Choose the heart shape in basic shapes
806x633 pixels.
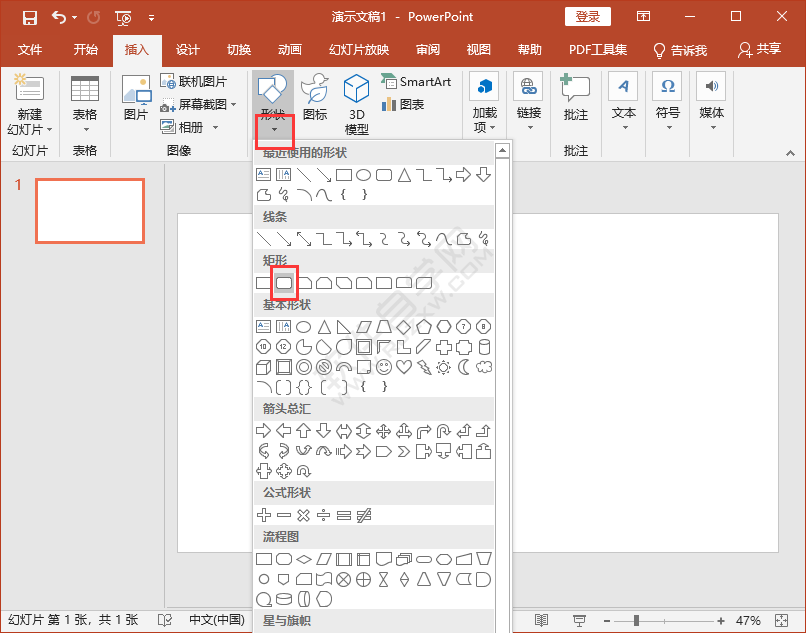(x=404, y=367)
